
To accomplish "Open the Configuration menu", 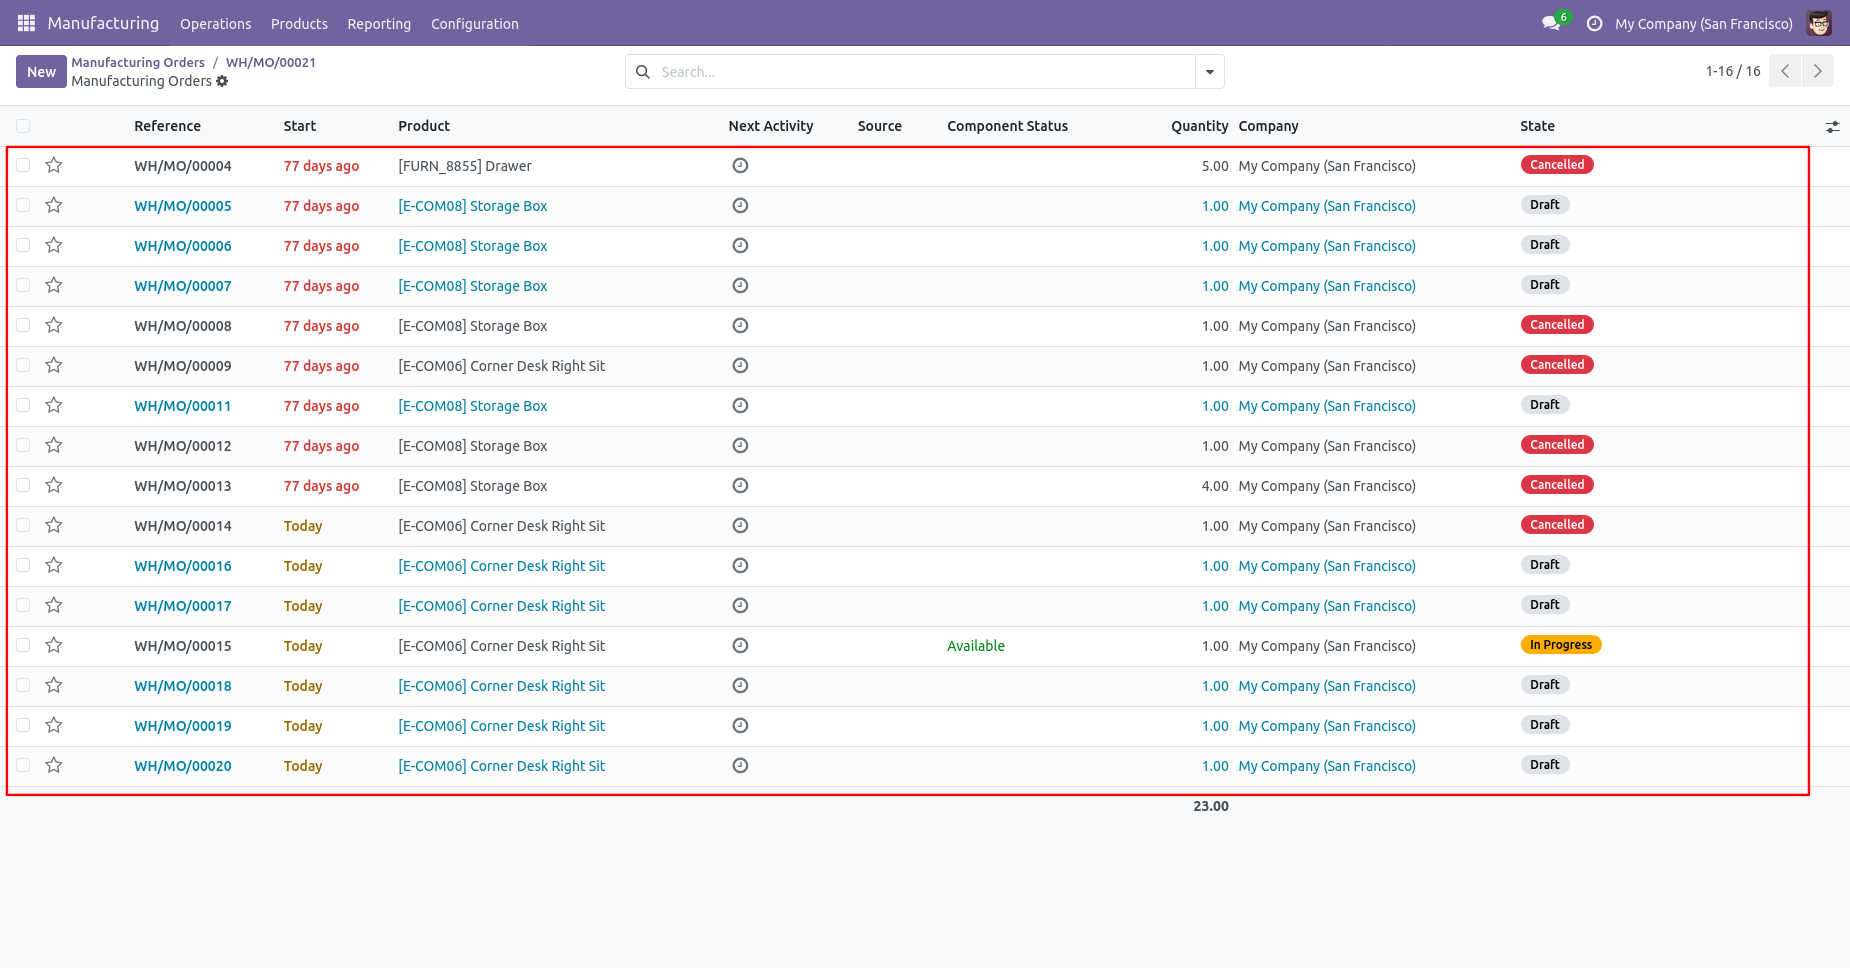I will [x=474, y=23].
